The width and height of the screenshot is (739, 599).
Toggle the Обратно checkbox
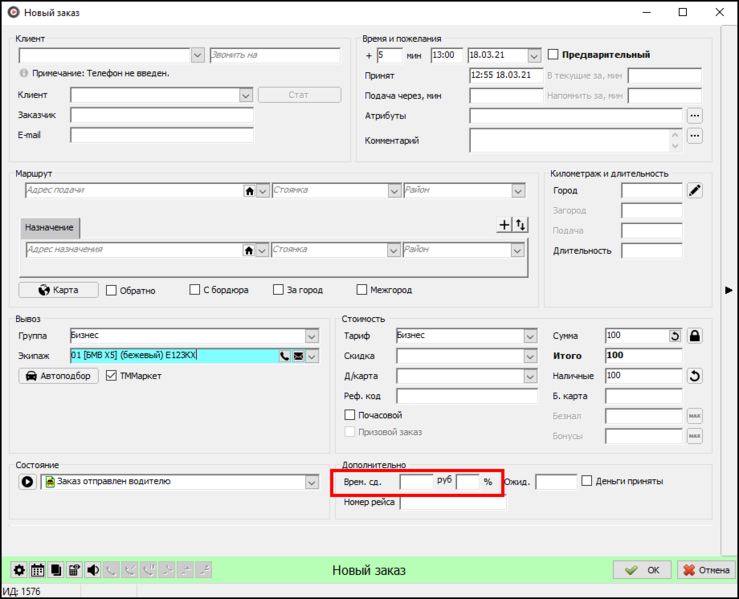[112, 290]
